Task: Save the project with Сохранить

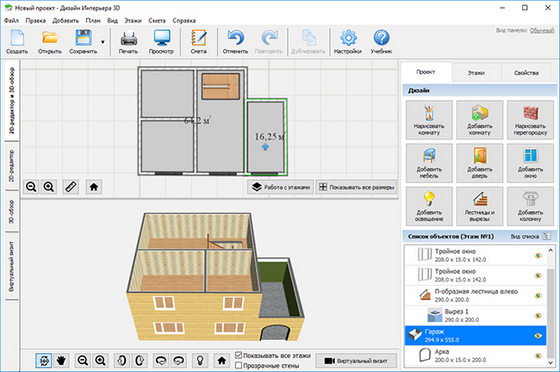Action: click(x=83, y=42)
